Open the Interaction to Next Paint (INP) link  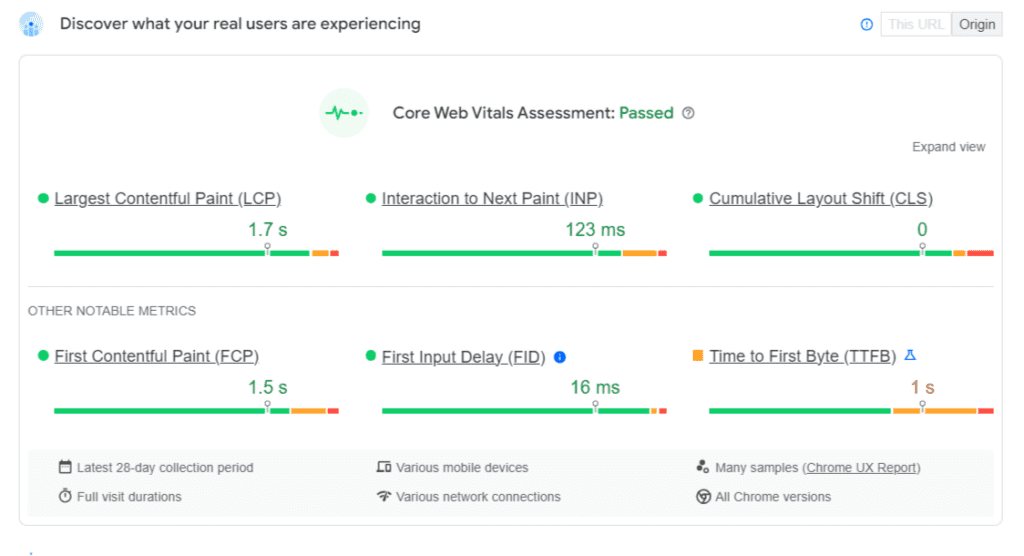[x=492, y=199]
